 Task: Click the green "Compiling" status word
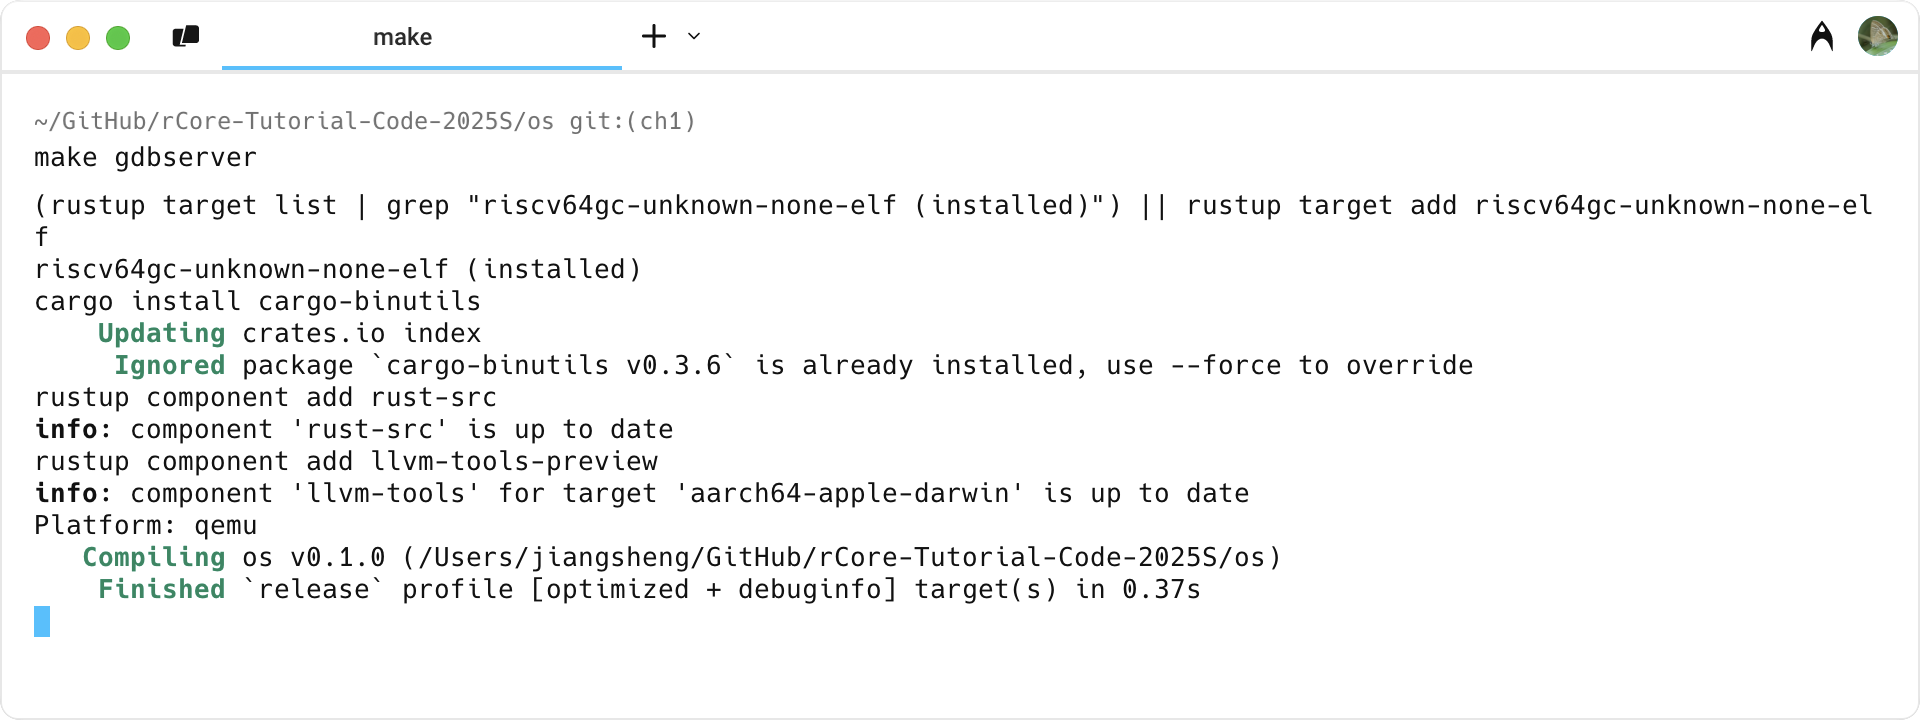point(153,557)
